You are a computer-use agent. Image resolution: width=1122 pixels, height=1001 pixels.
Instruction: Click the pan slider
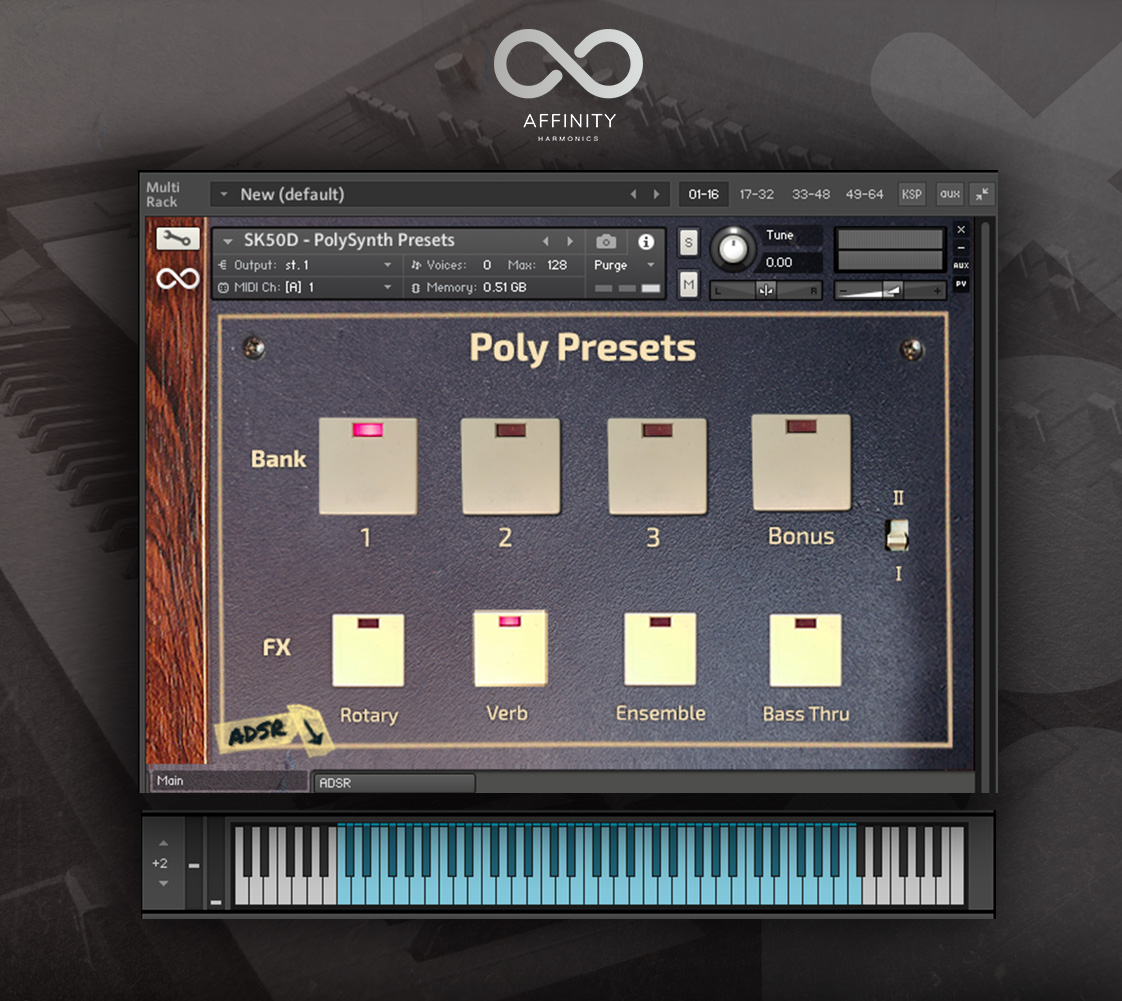tap(766, 290)
